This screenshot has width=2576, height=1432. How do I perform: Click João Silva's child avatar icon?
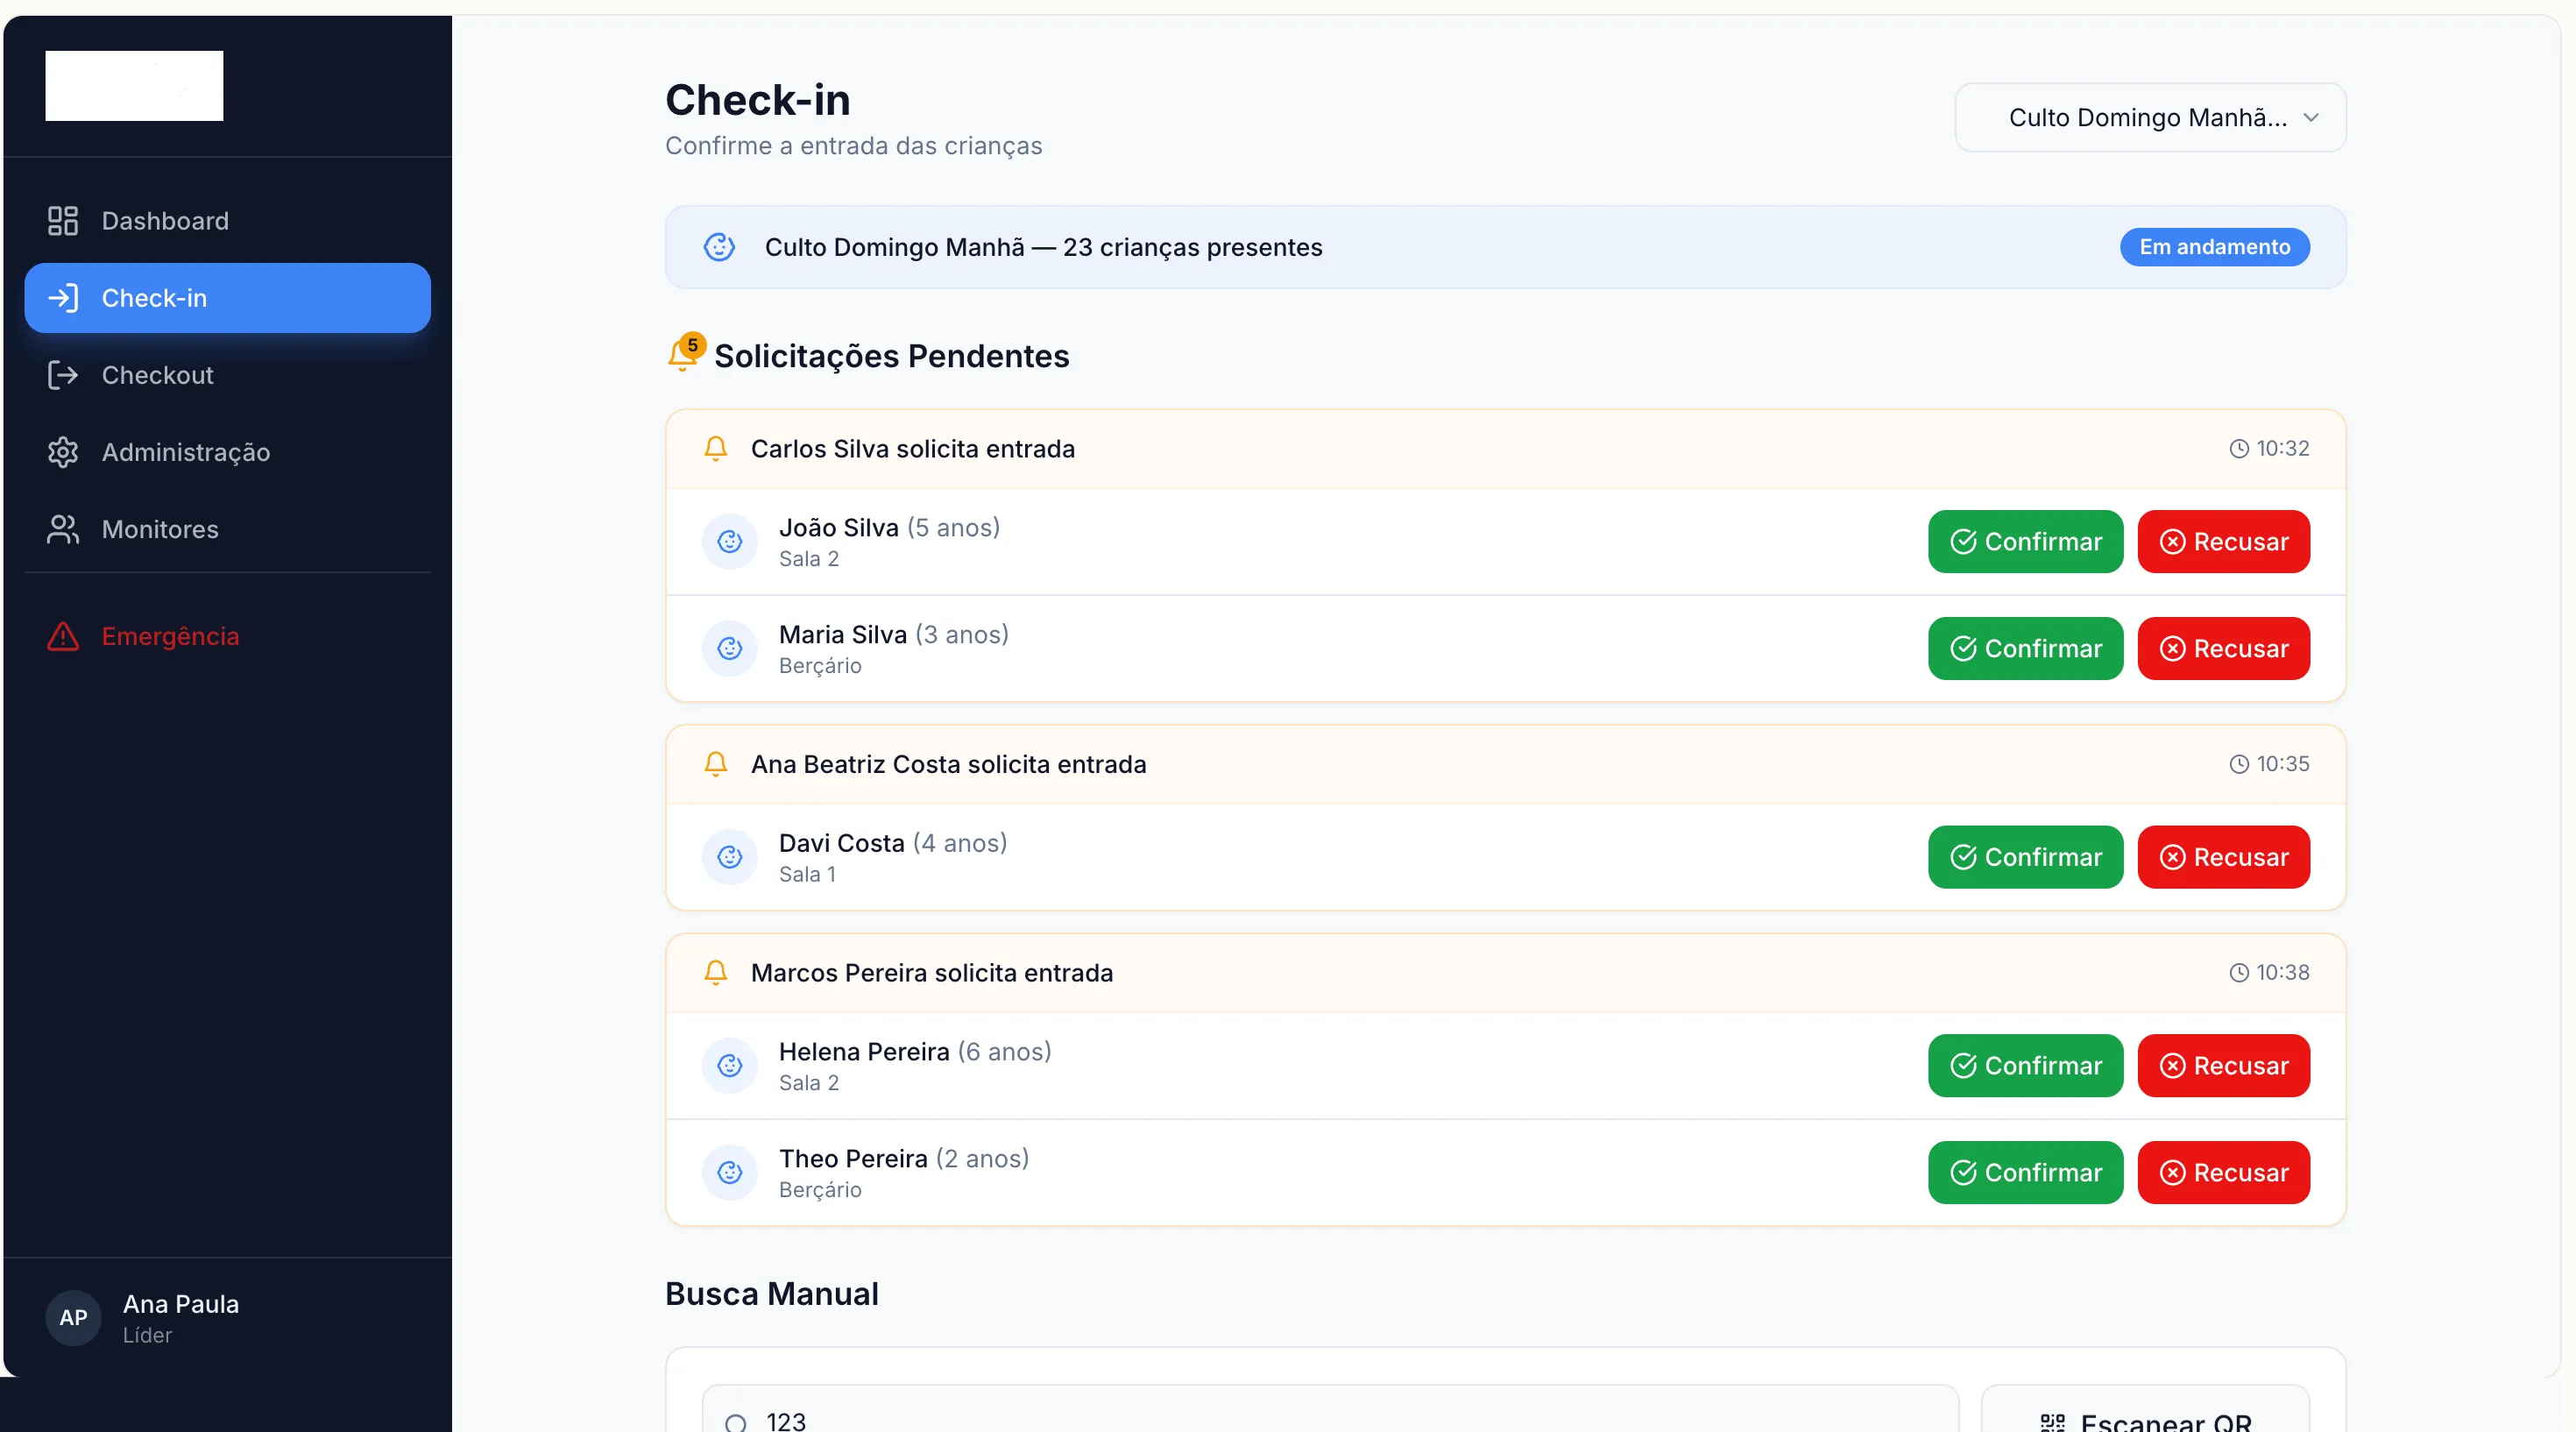[x=730, y=541]
